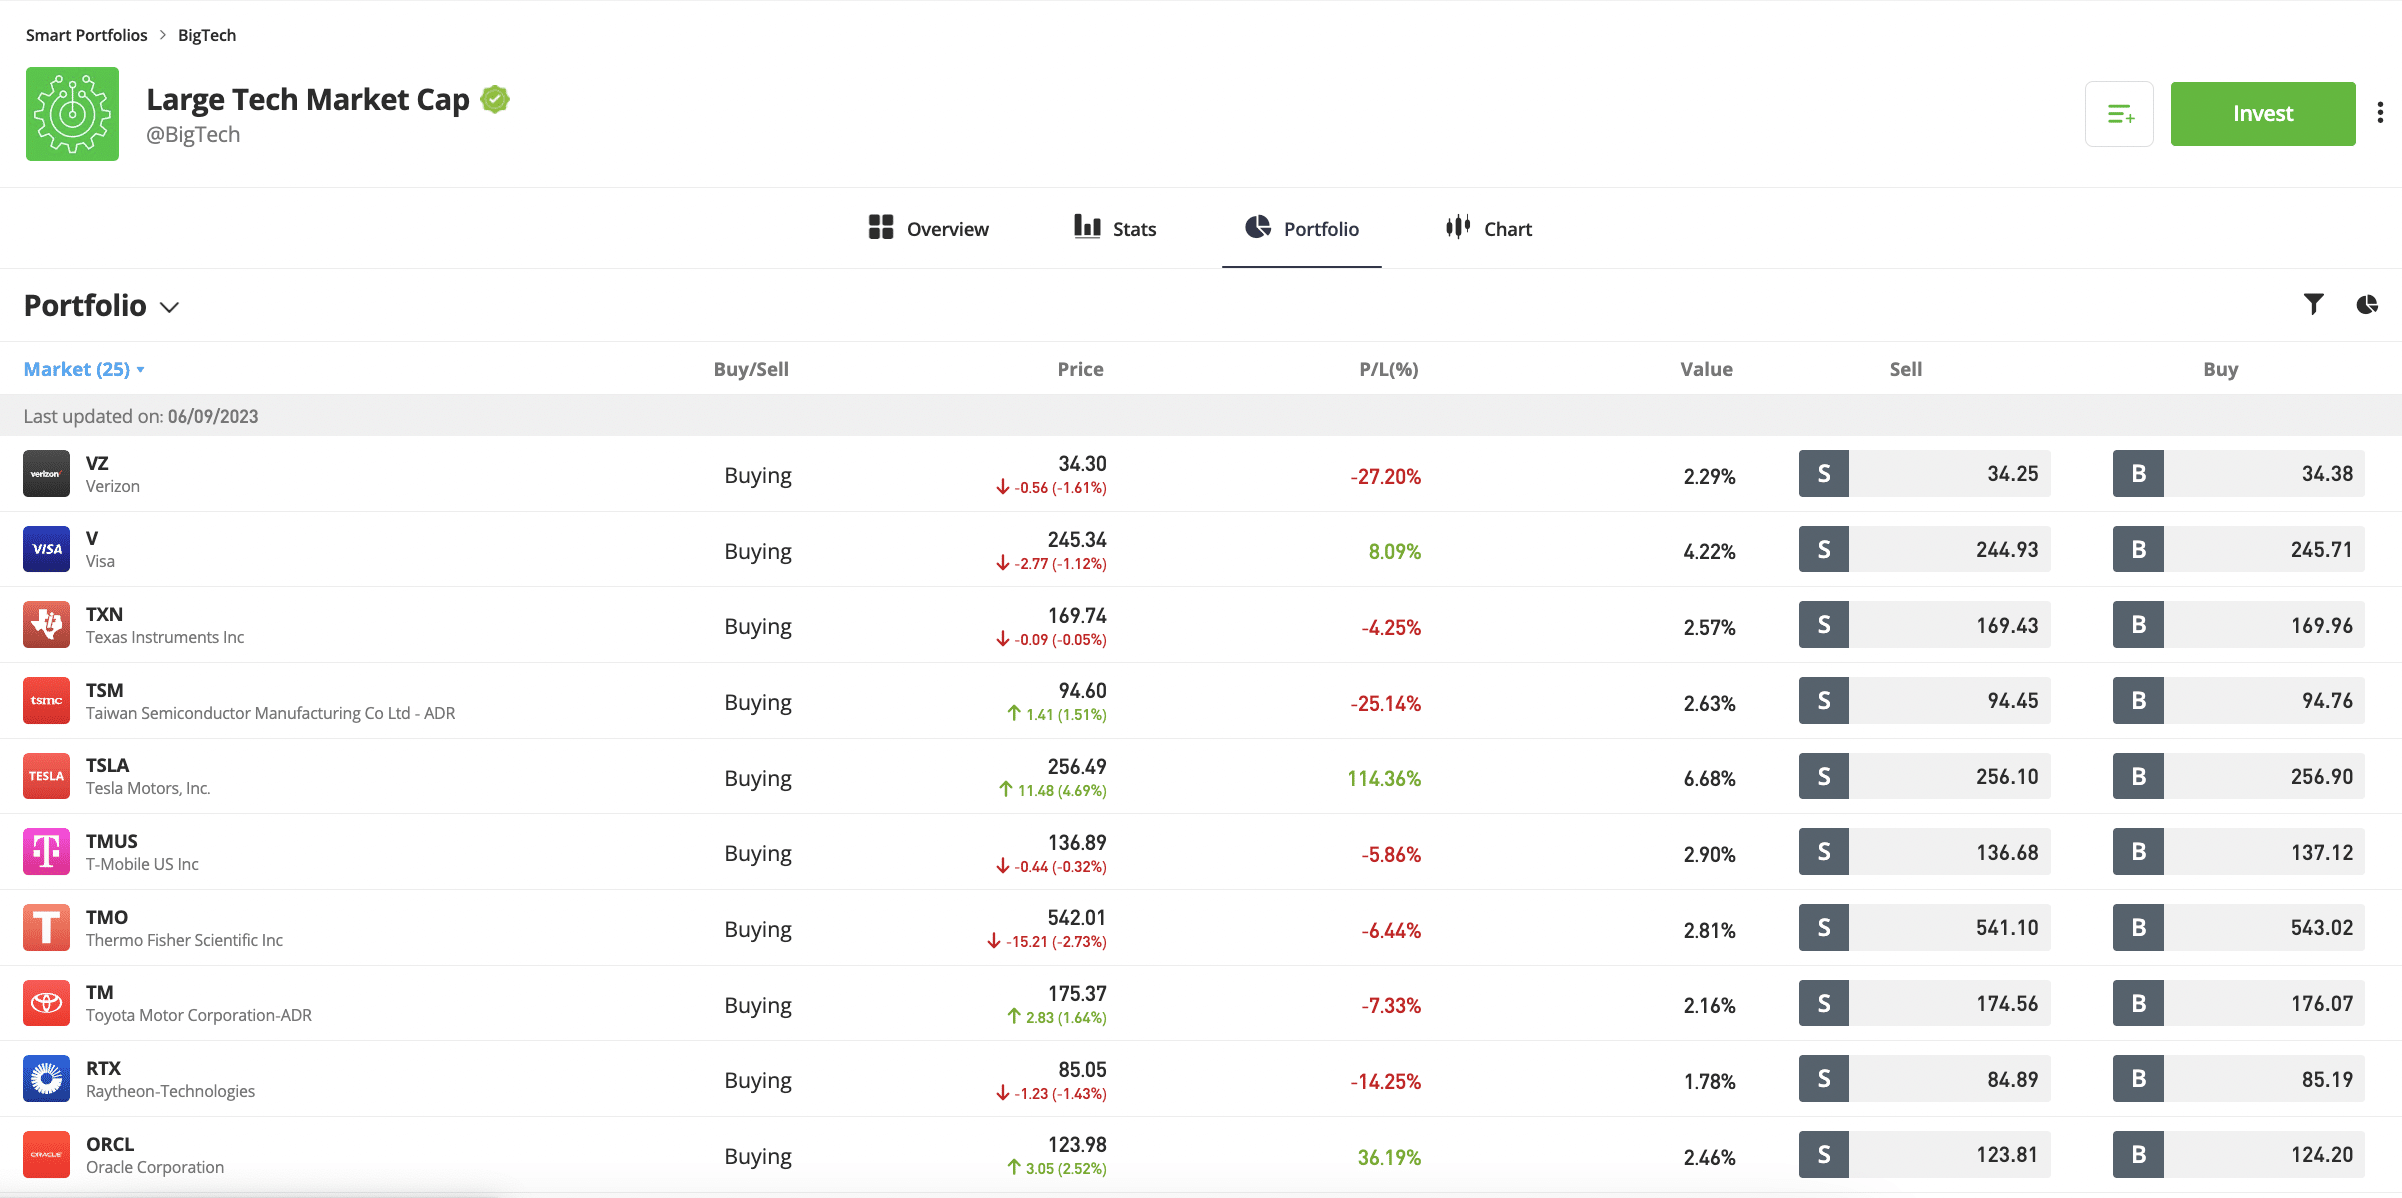Buy Raytheon at 85.19
Screen dimensions: 2402x1198
tap(2238, 1079)
